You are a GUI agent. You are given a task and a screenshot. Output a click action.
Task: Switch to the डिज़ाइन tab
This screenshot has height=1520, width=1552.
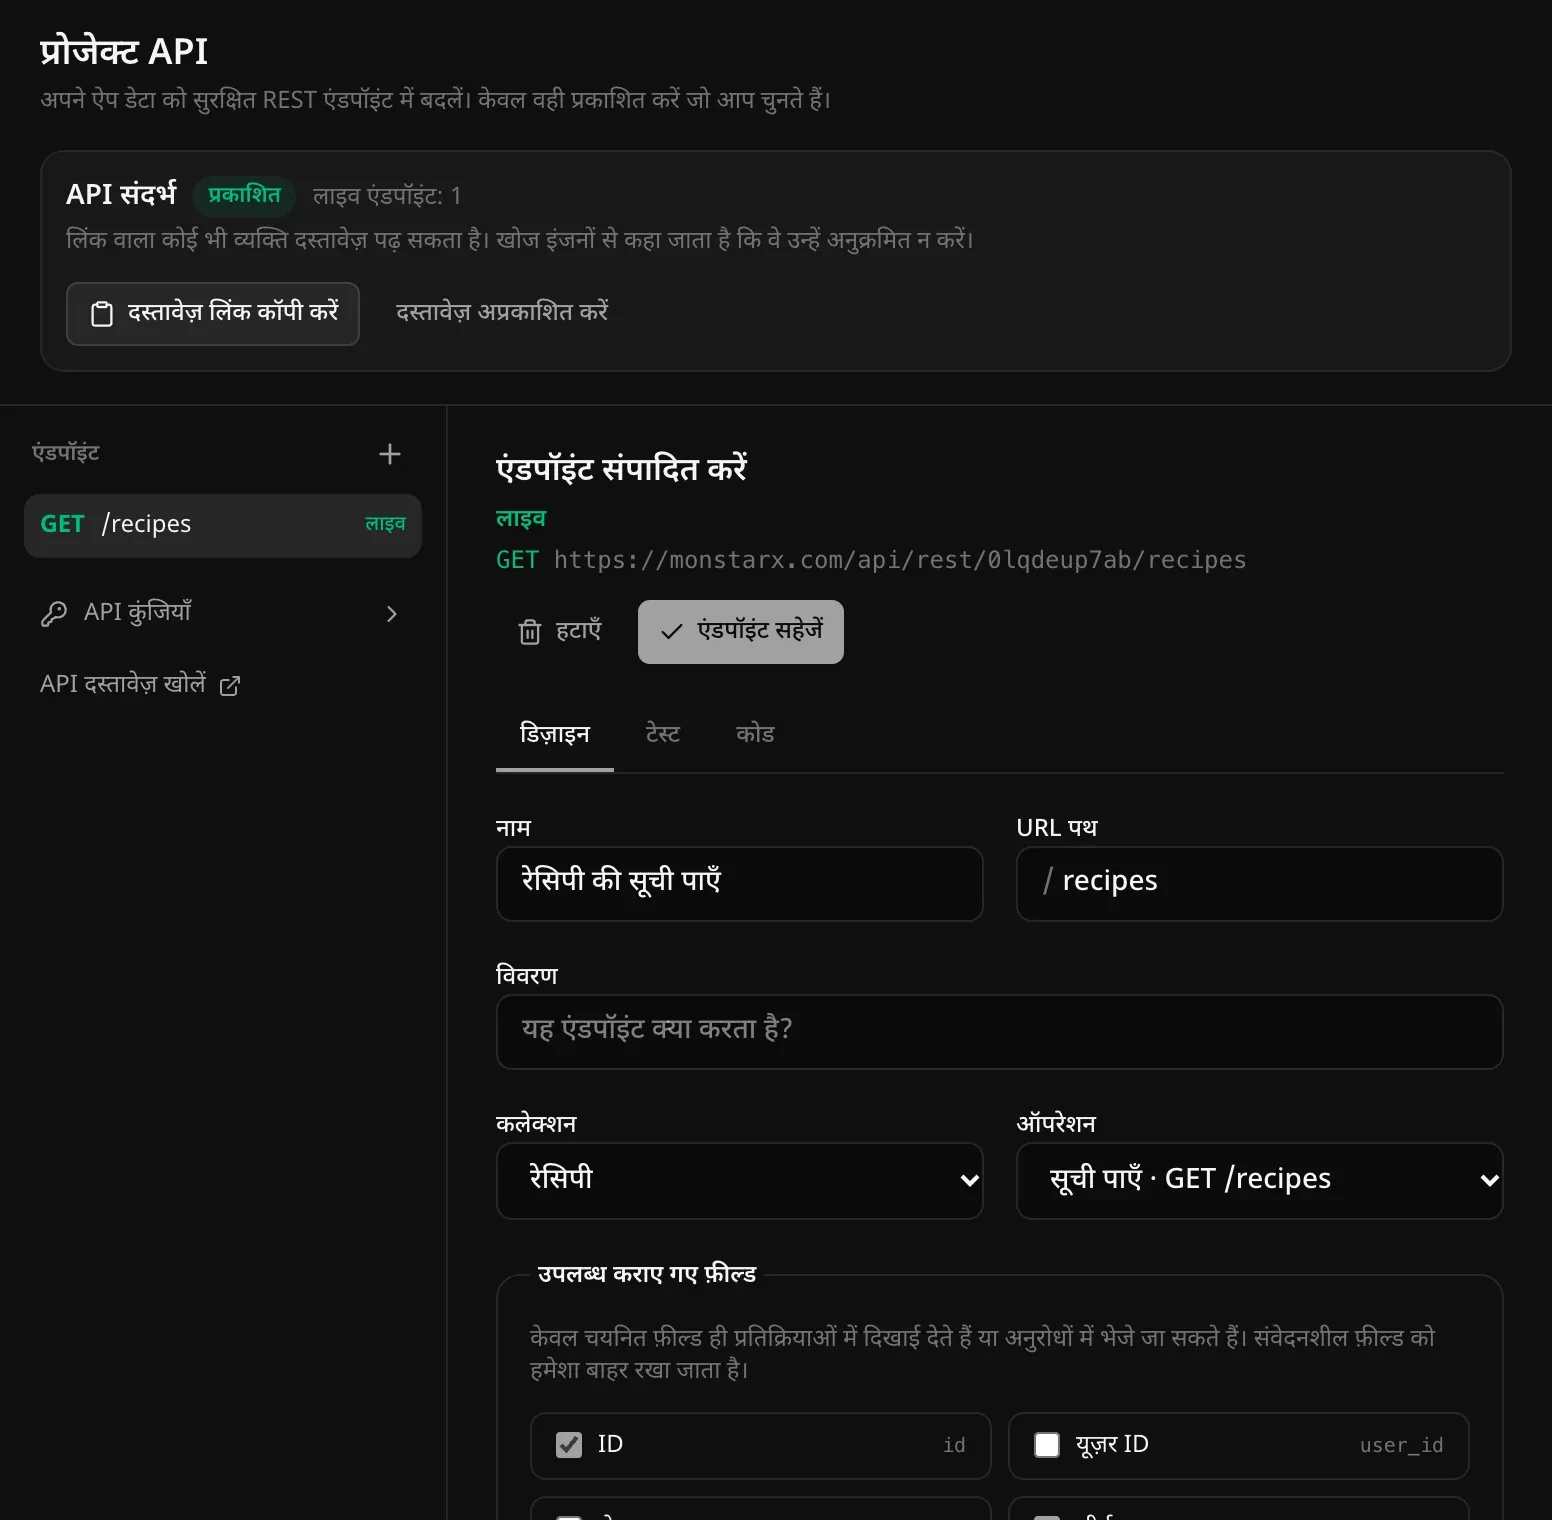click(555, 735)
